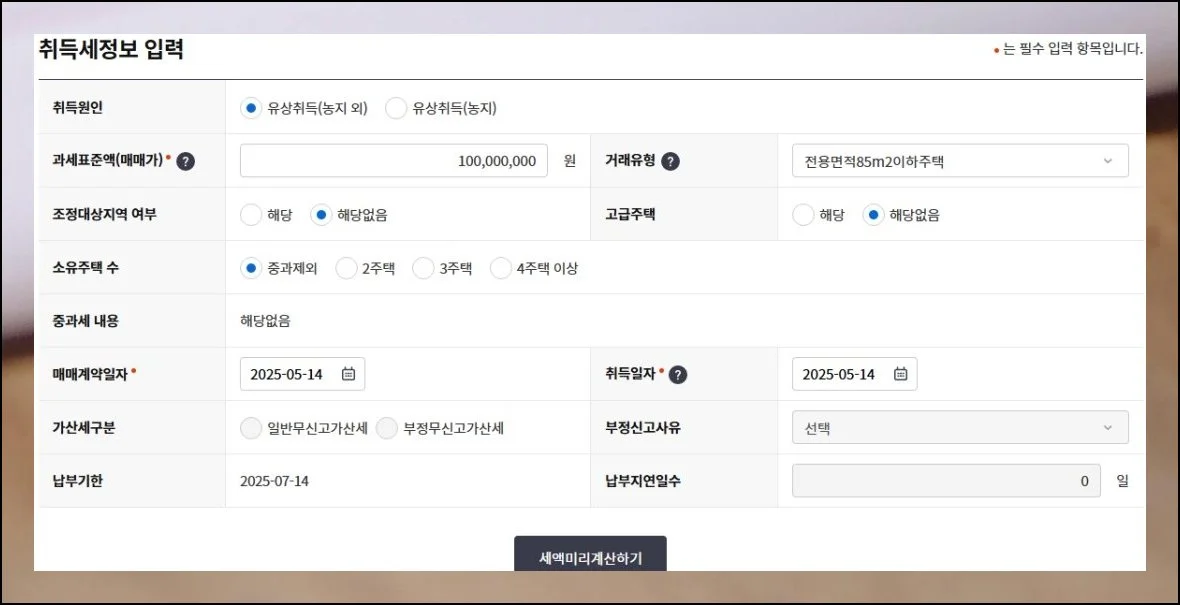
Task: Choose 해당 for 조정대상지역 여부
Action: click(251, 215)
